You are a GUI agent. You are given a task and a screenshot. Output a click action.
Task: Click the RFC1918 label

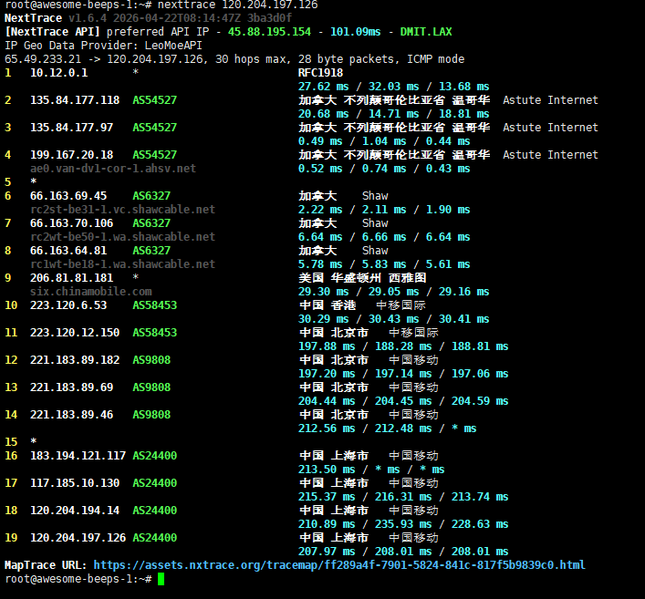coord(320,73)
